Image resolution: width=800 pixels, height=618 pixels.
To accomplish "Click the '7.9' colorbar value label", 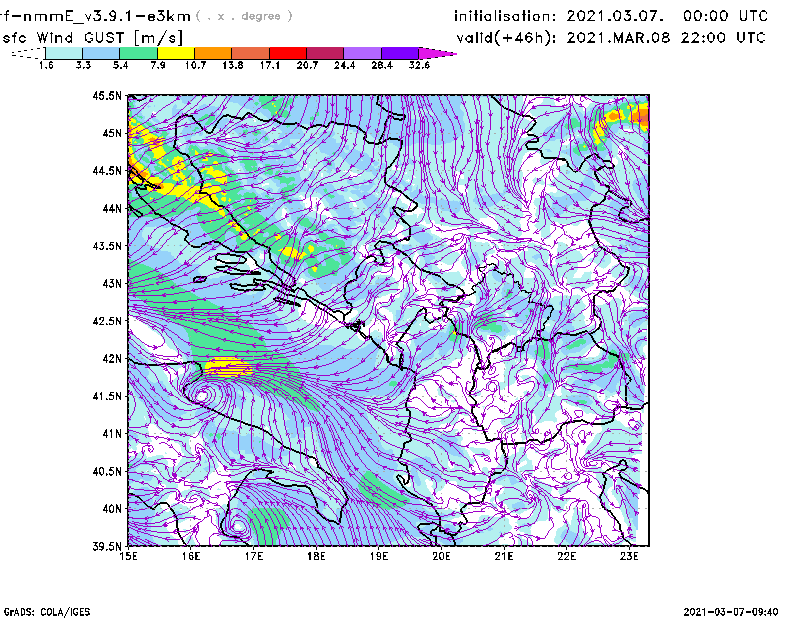I will (158, 65).
